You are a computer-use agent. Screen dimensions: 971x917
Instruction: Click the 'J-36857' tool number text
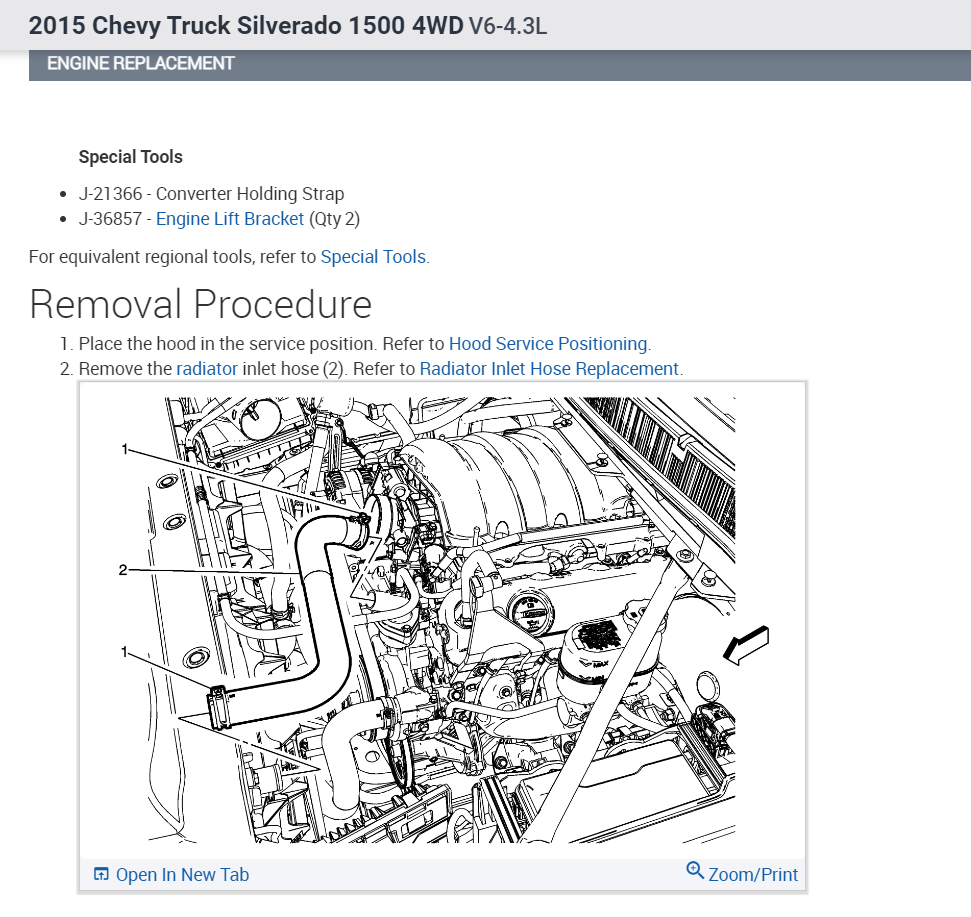pos(110,219)
